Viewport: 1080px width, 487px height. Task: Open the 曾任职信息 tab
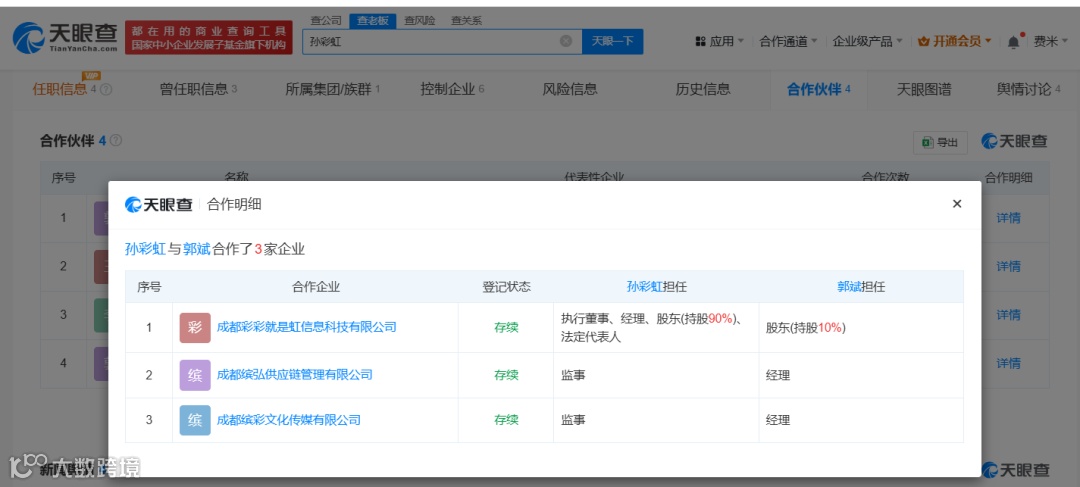(x=198, y=89)
